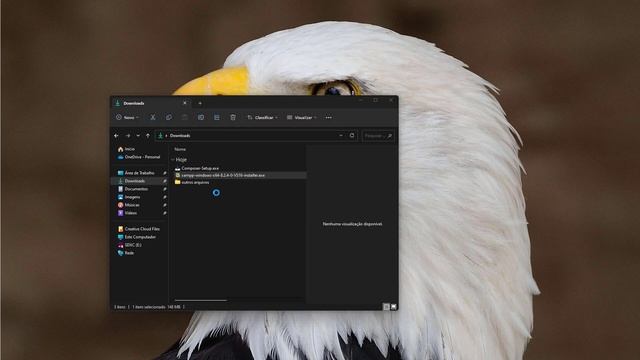The height and width of the screenshot is (360, 640).
Task: Unpin Área de Trabalho using its pin icon
Action: tap(164, 173)
